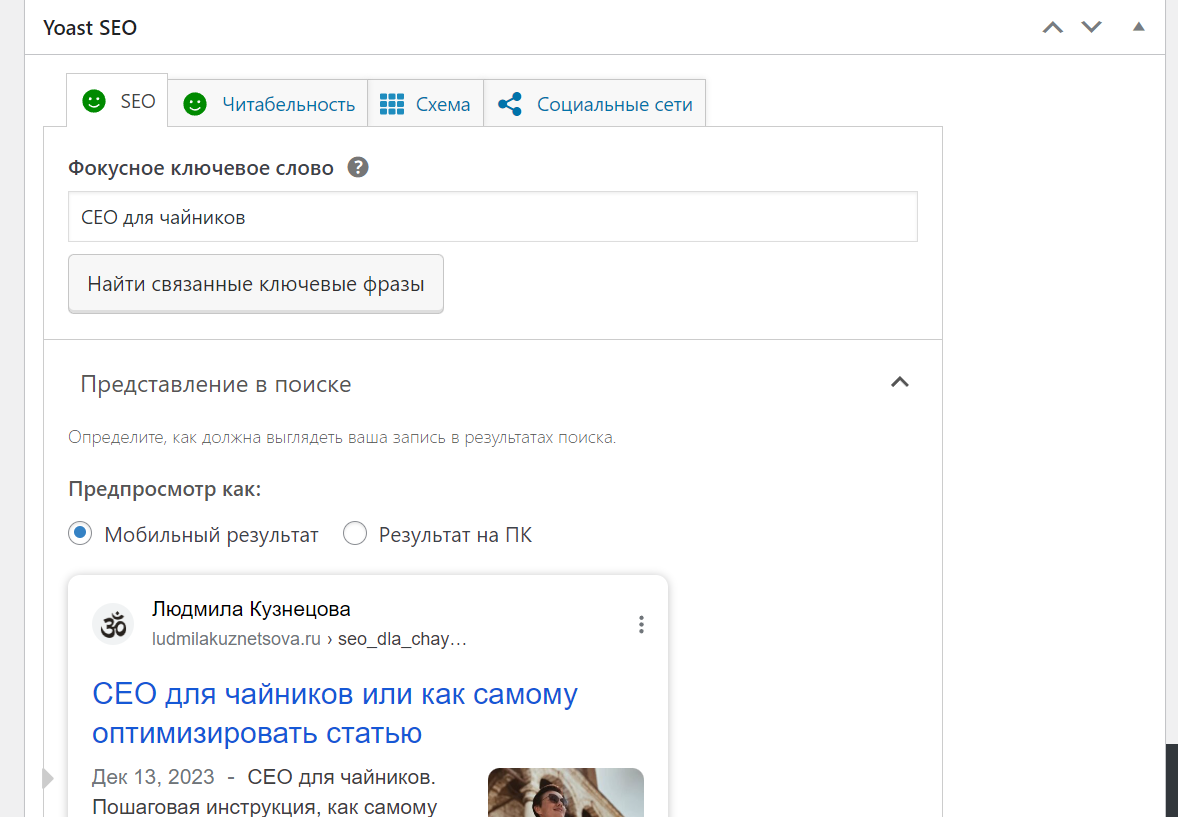Click the green smiley on Читабельность tab

(195, 104)
